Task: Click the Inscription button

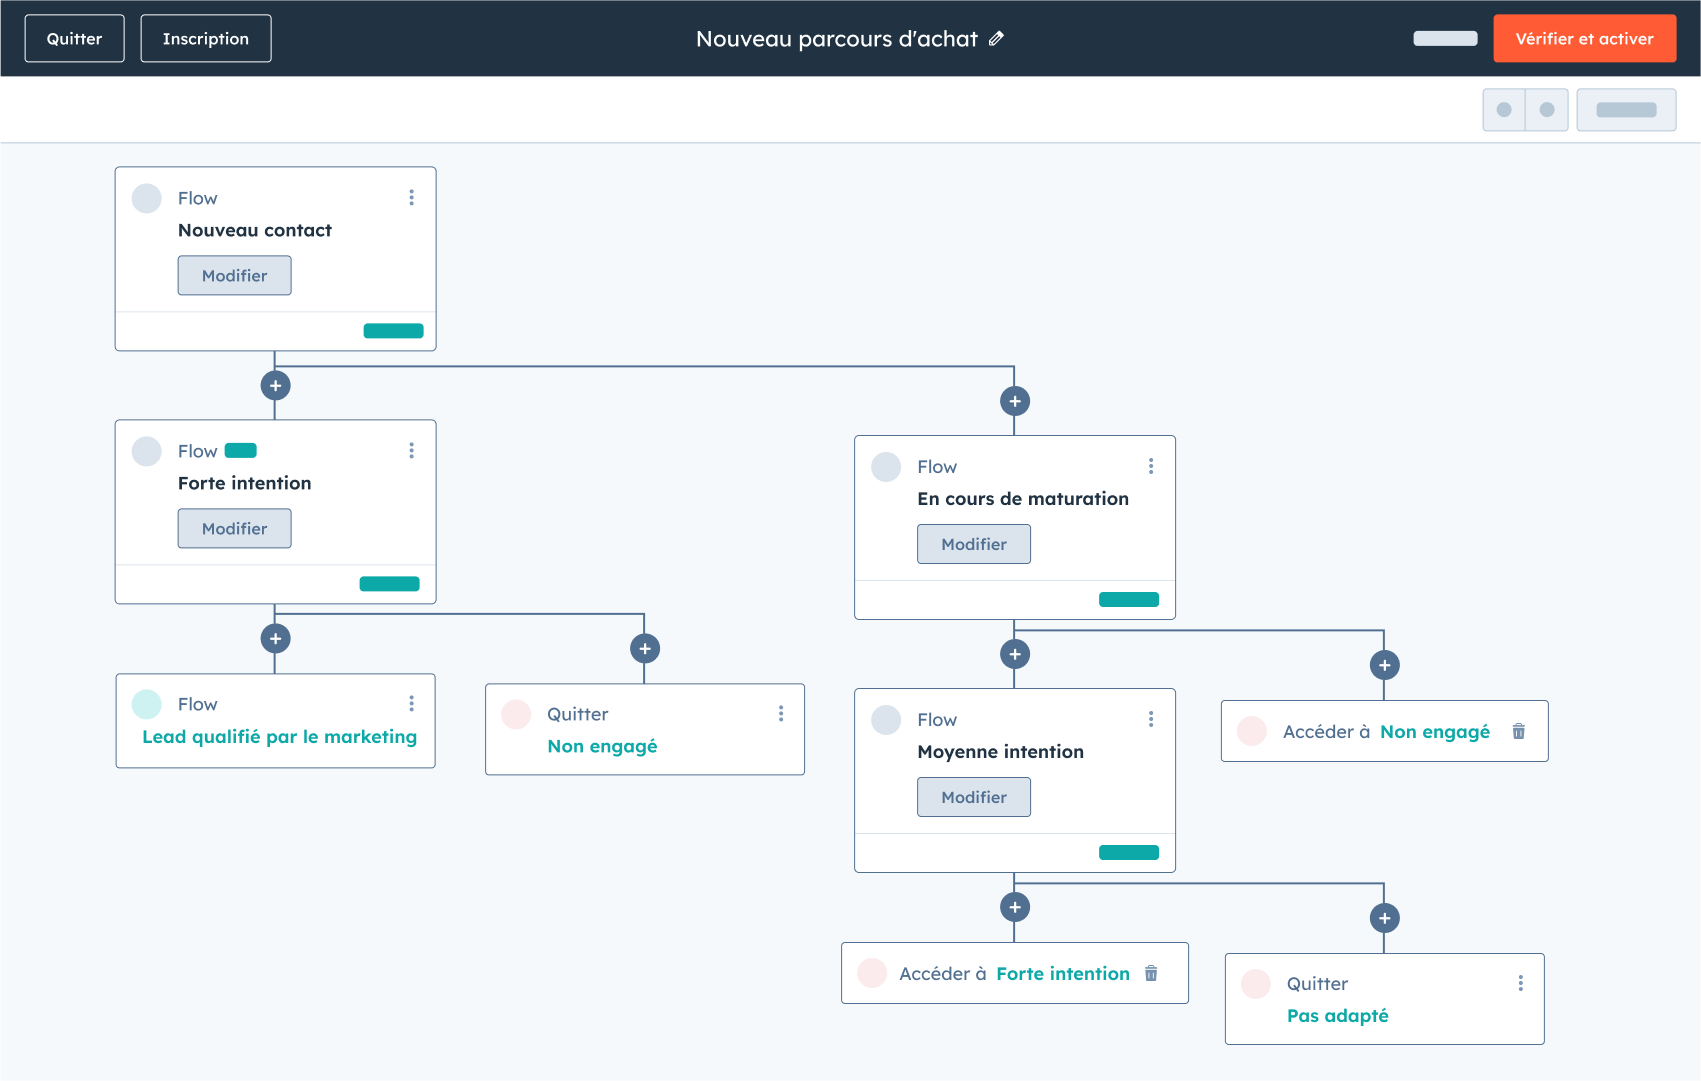Action: [x=206, y=39]
